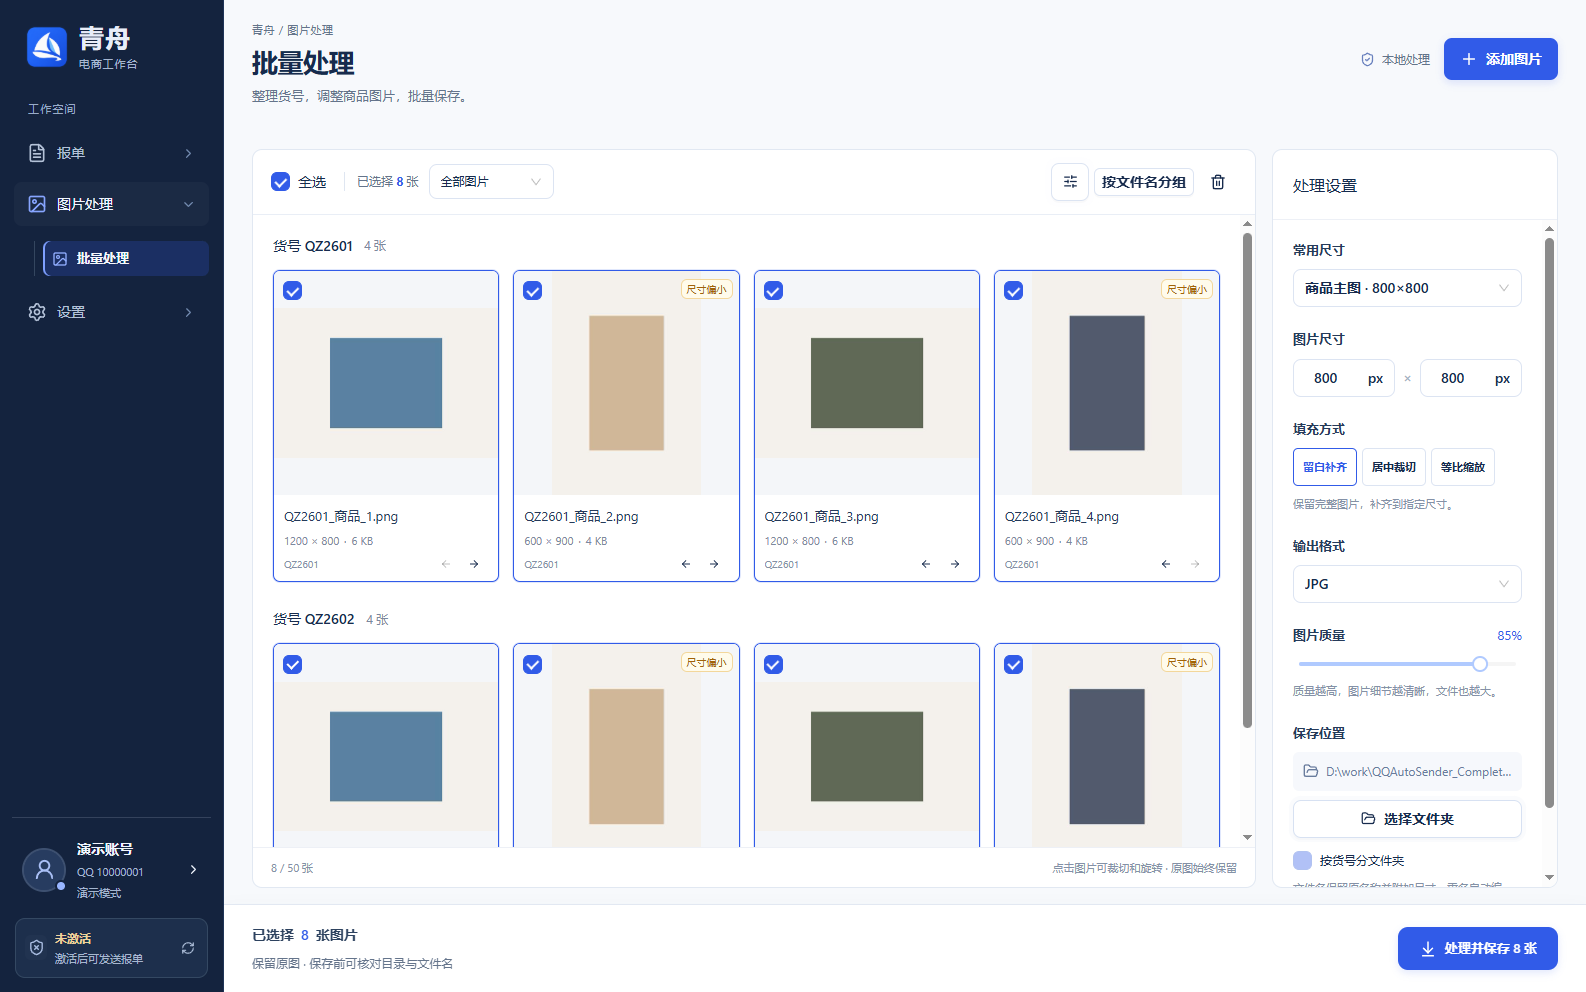
Task: Uncheck QZ2601_商品_4.png checkbox
Action: pos(1014,291)
